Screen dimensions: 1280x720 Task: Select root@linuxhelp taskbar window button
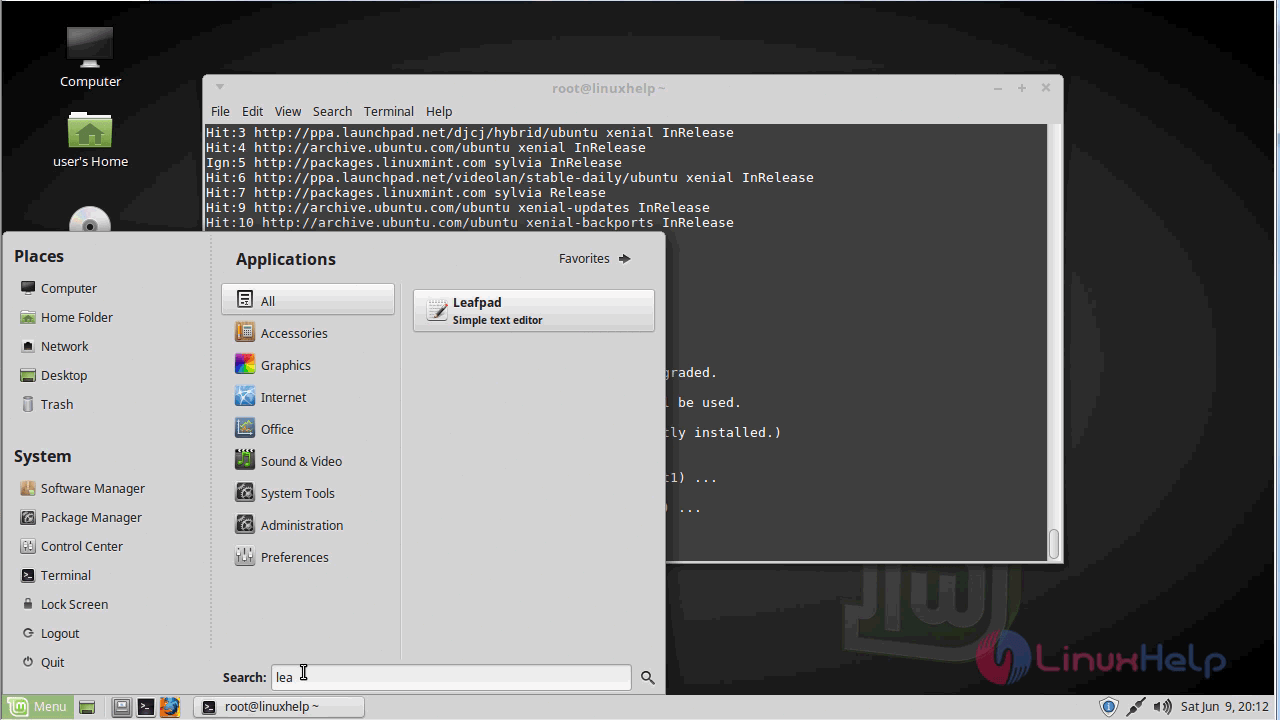pos(279,707)
